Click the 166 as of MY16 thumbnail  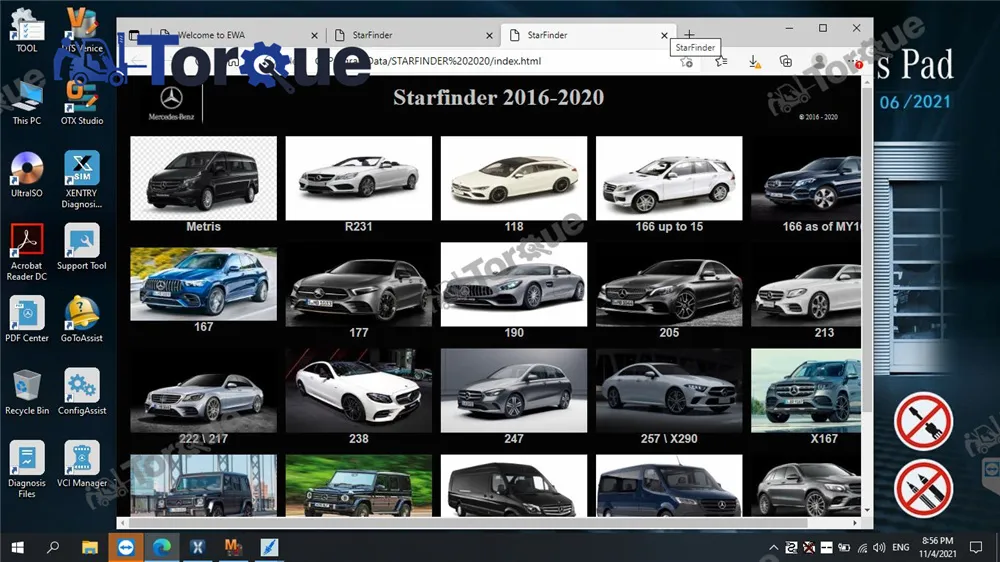[806, 178]
